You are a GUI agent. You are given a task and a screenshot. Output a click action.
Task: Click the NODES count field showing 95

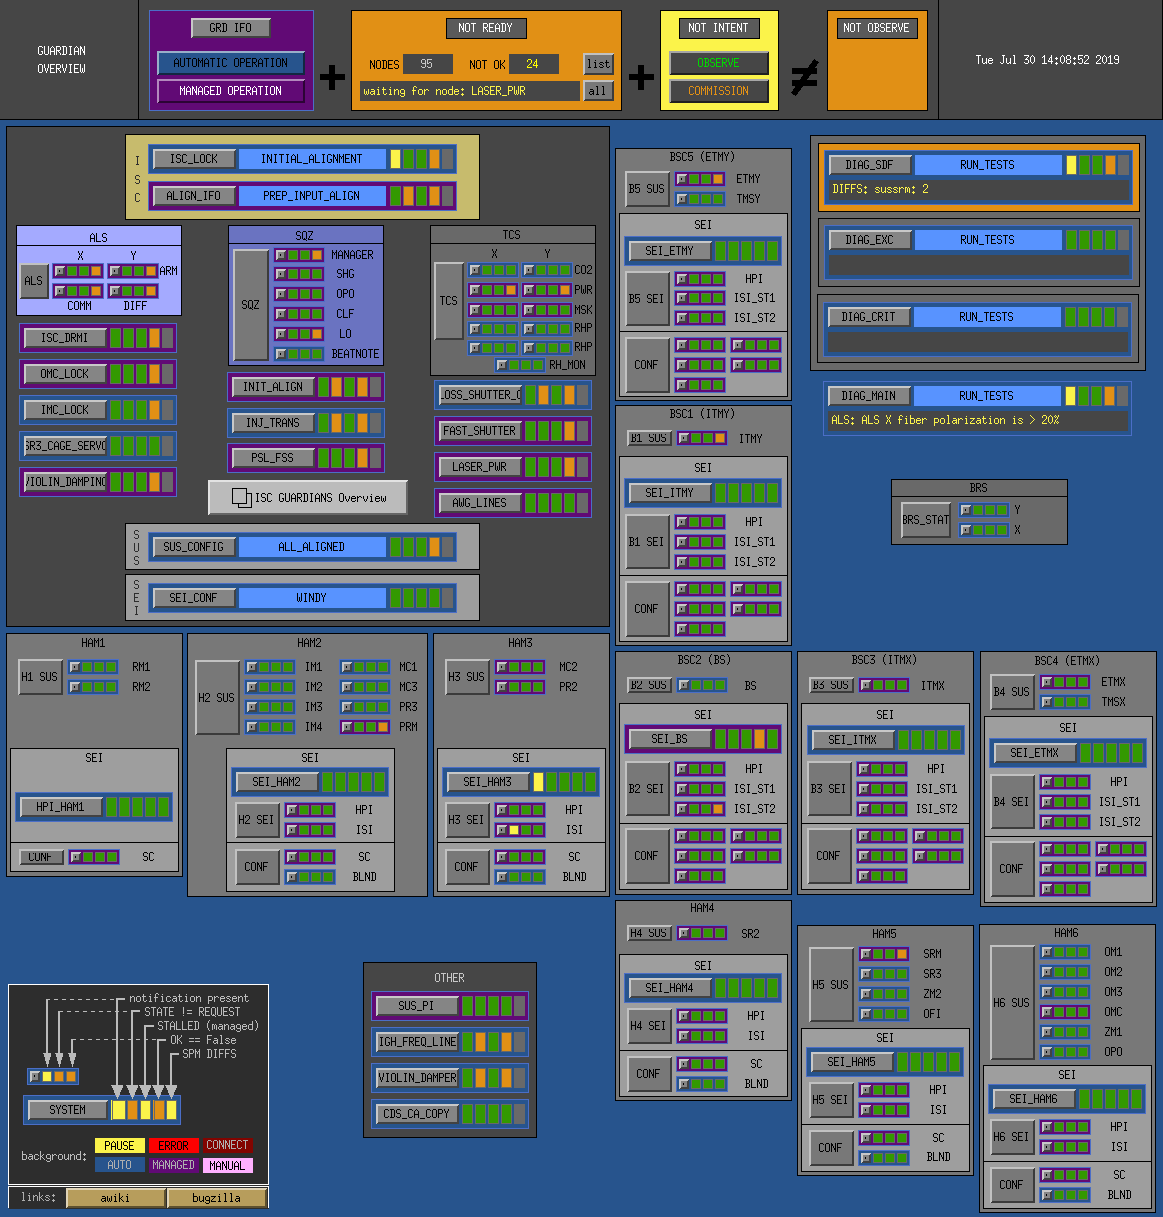(427, 64)
